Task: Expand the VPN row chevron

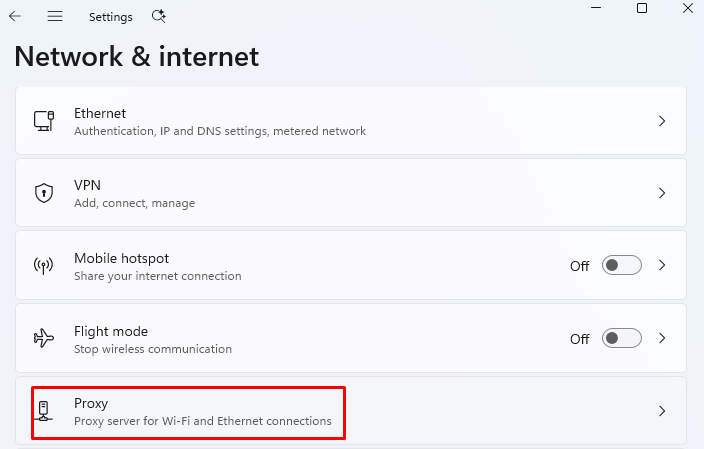Action: point(662,193)
